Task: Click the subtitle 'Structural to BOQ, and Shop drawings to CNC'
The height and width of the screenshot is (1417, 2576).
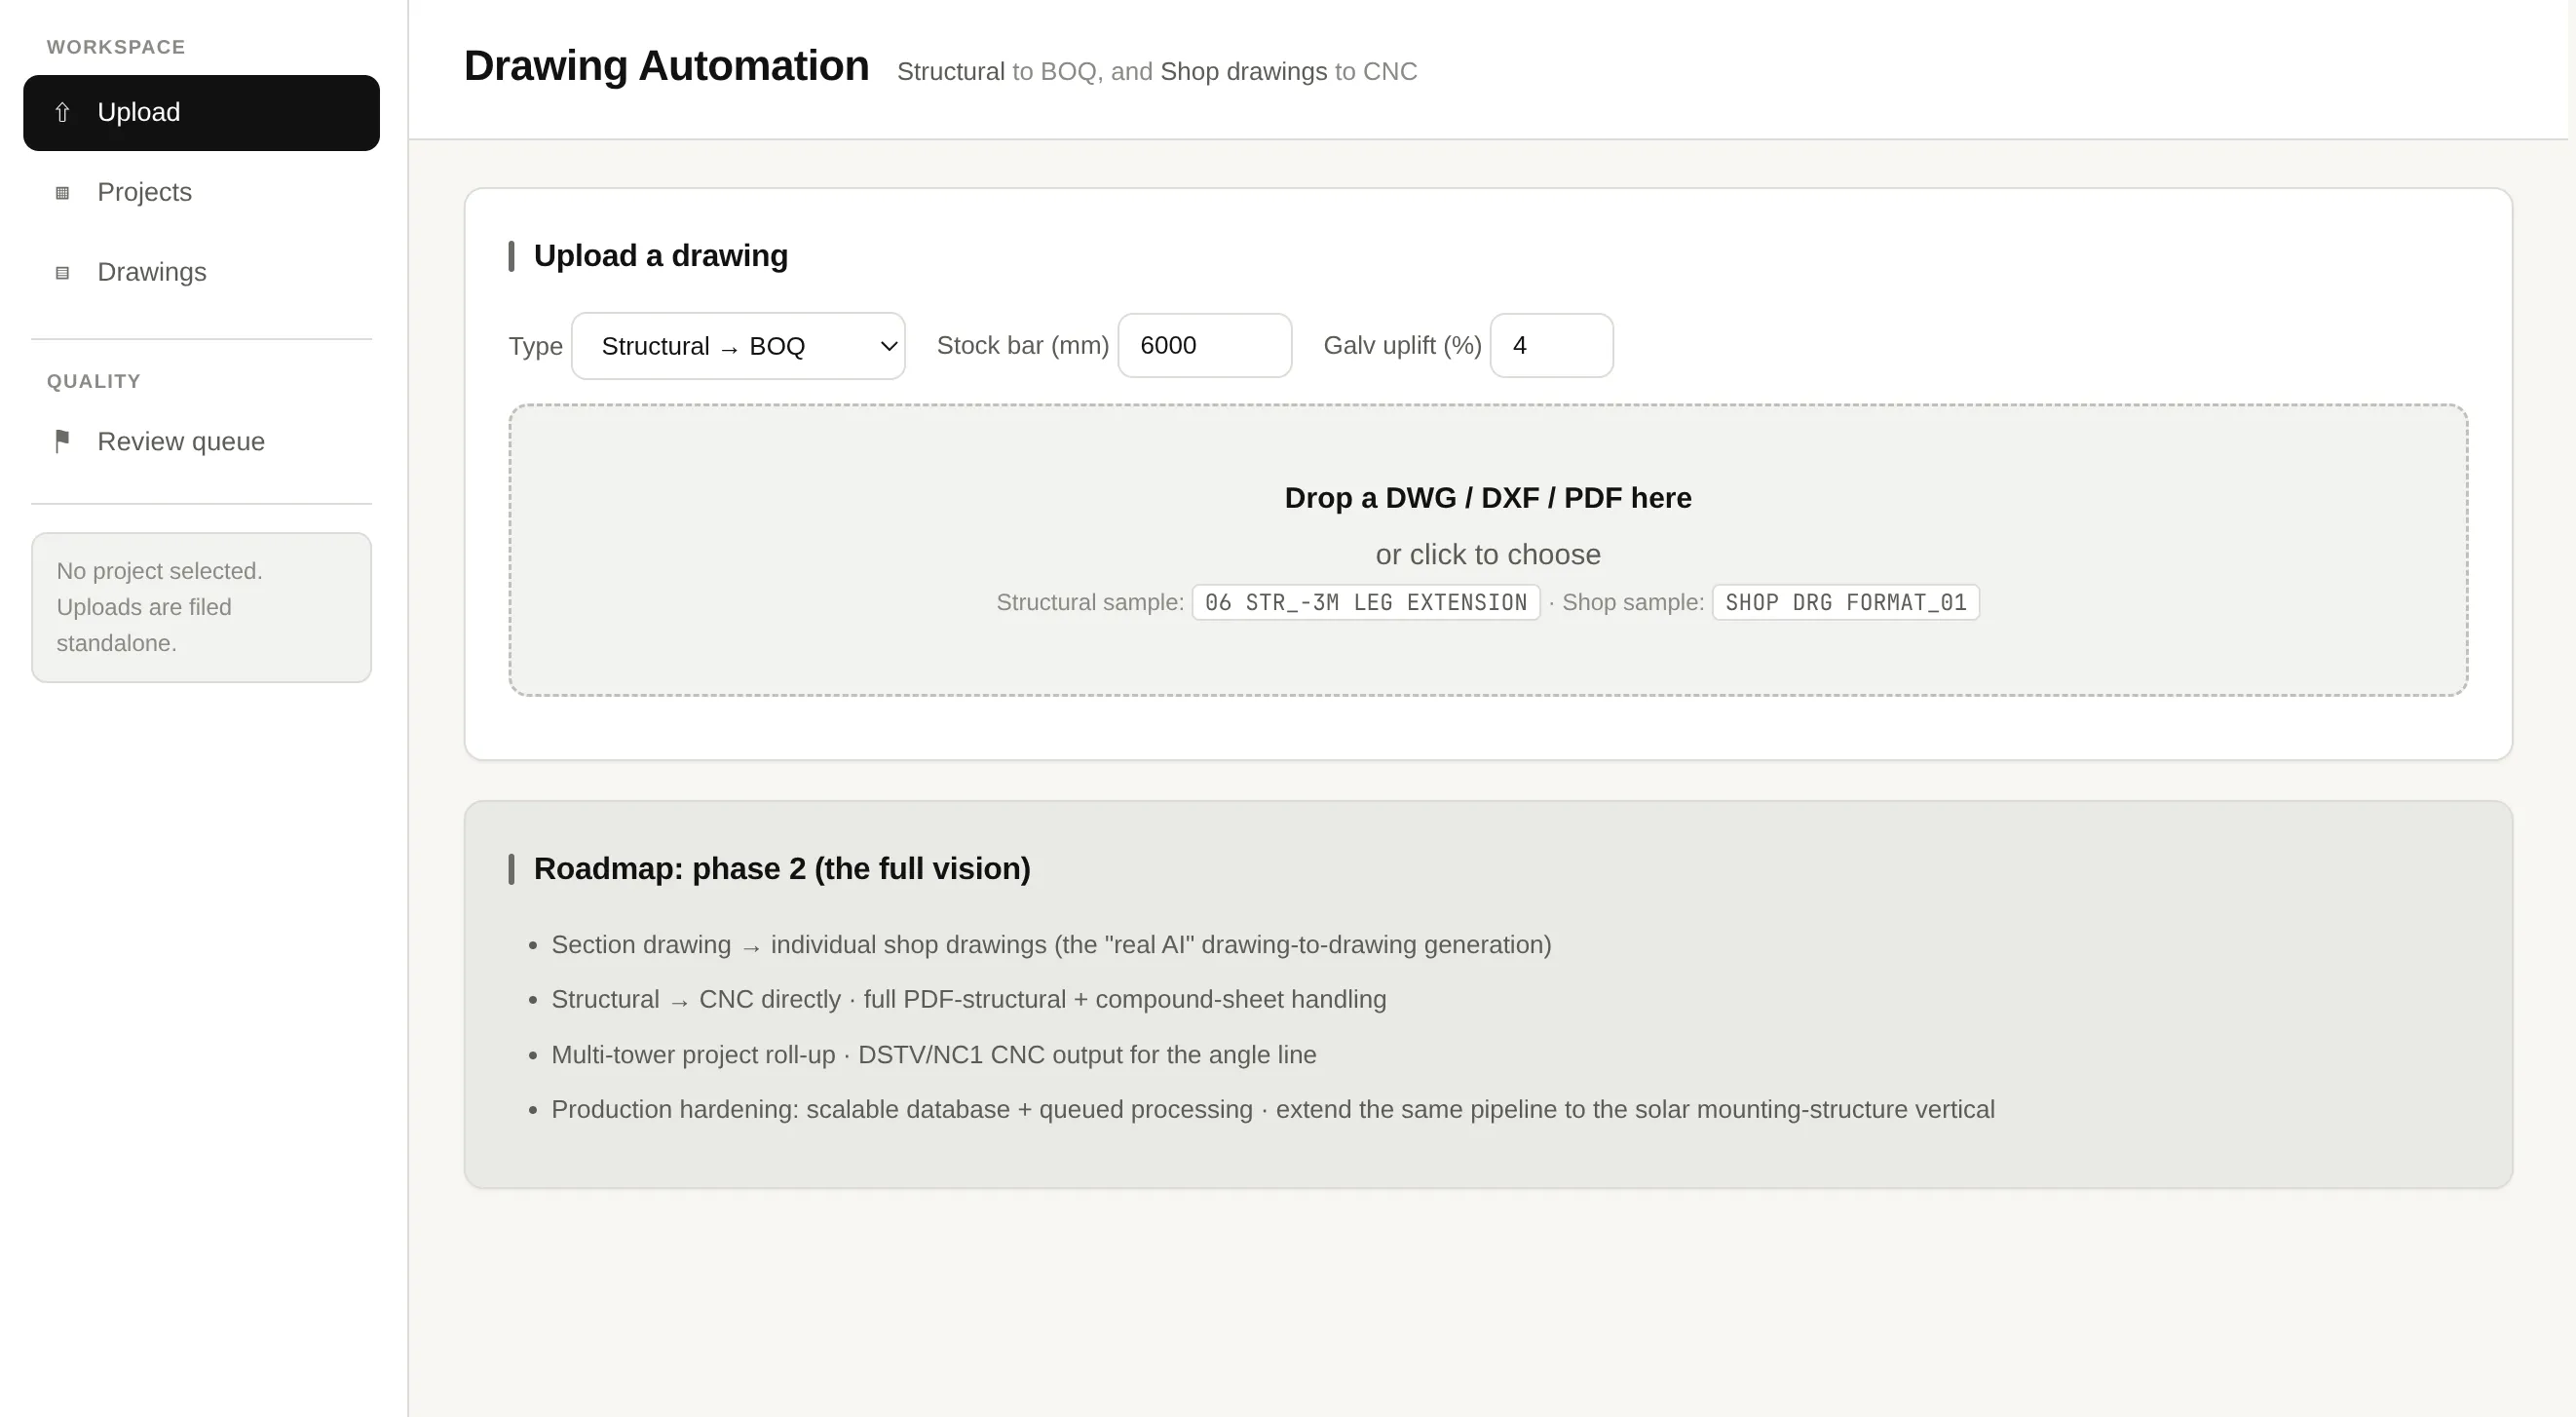Action: (1157, 72)
